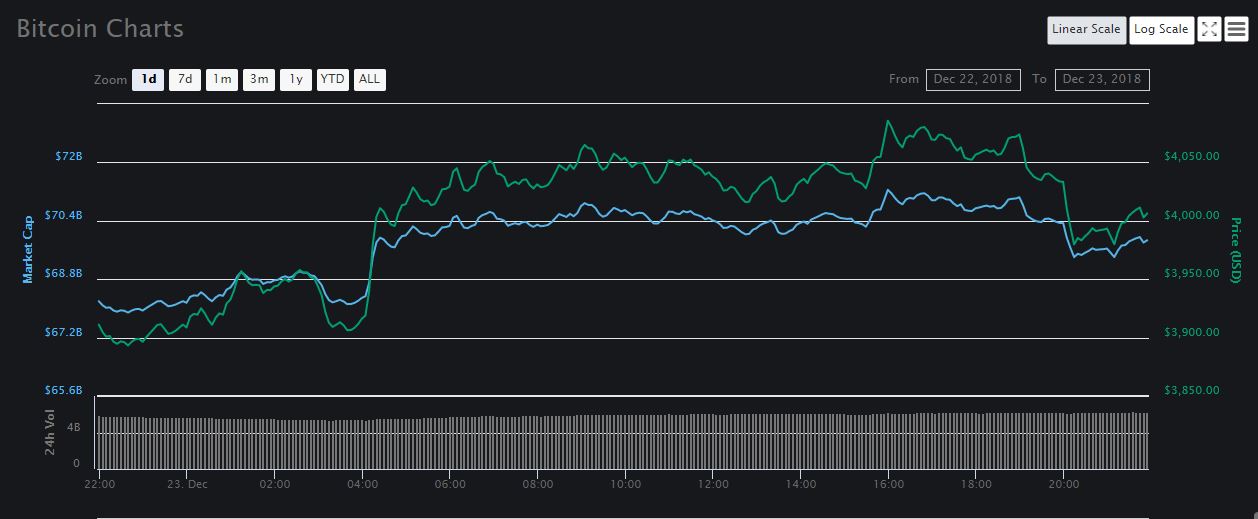Open the chart hamburger menu
This screenshot has height=519, width=1258.
[x=1236, y=29]
